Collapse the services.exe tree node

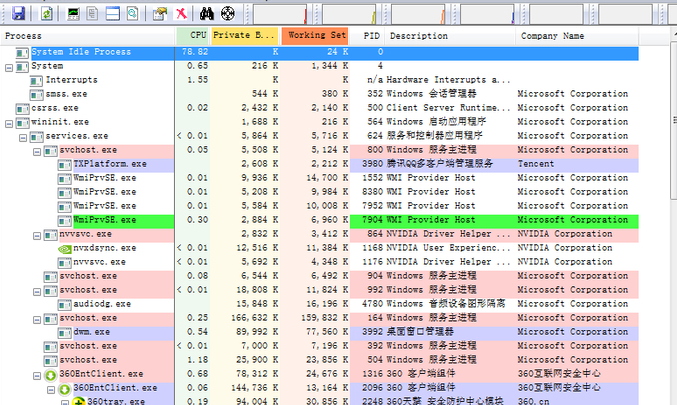(23, 136)
